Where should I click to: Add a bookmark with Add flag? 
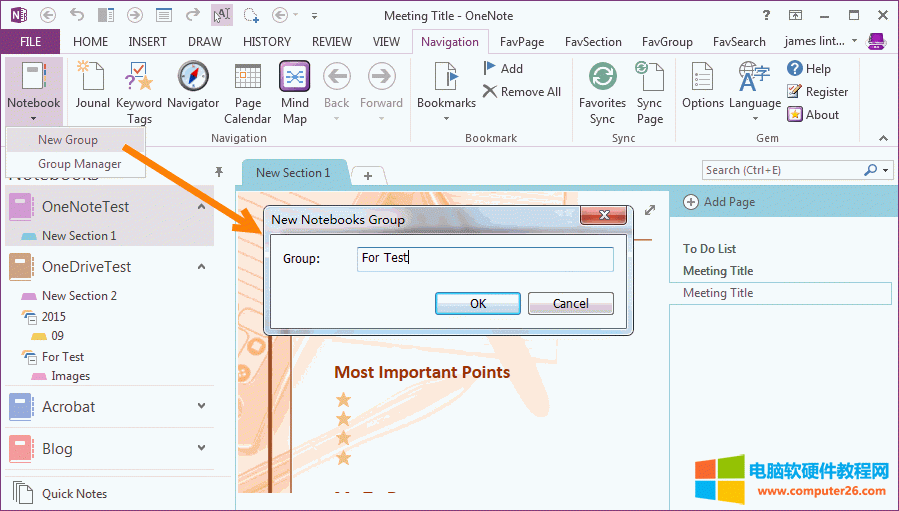(x=503, y=68)
